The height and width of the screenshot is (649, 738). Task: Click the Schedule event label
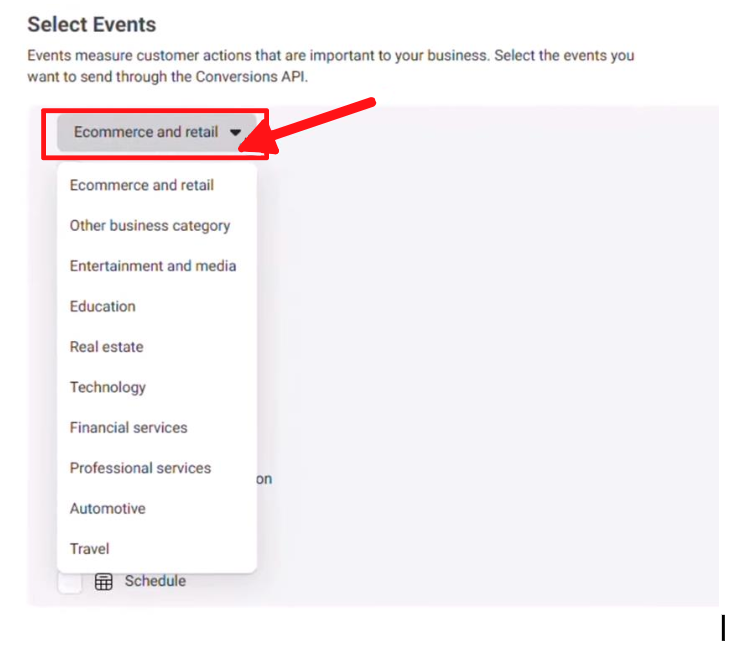155,581
